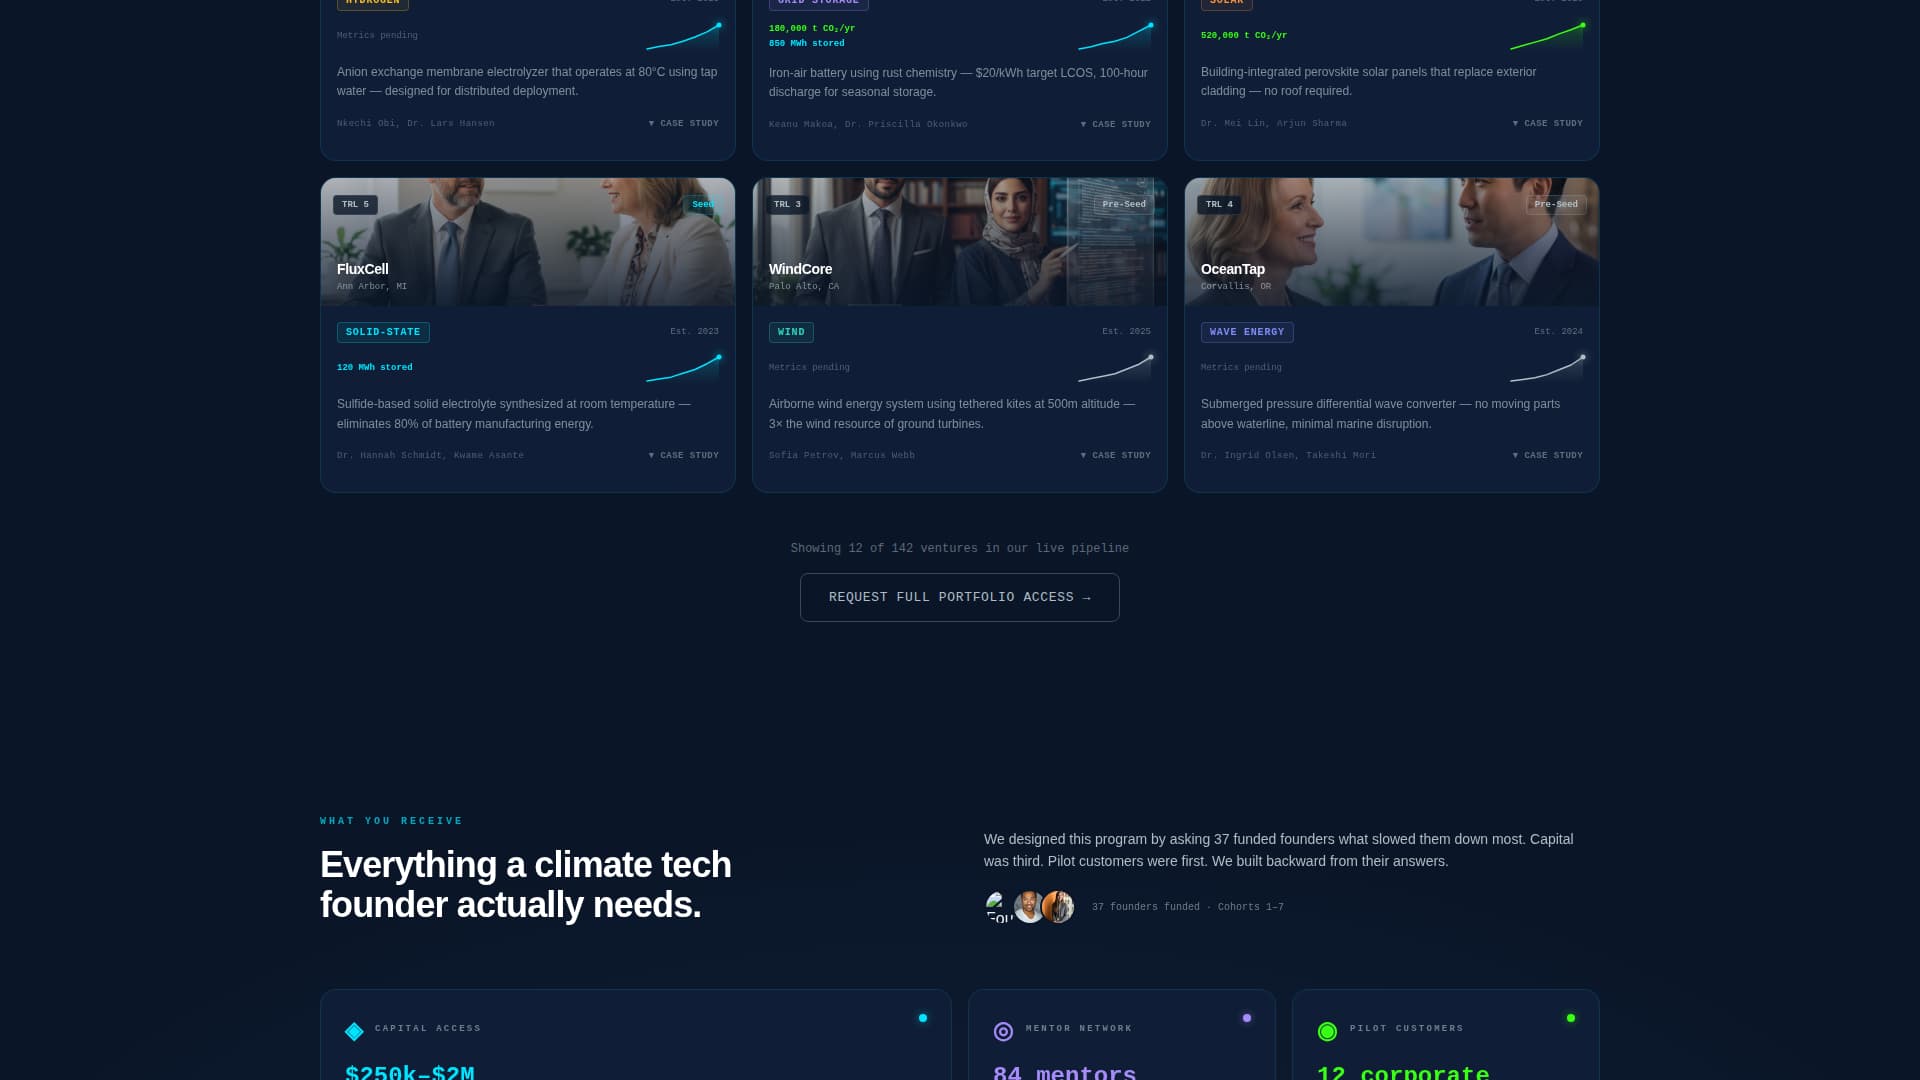The height and width of the screenshot is (1080, 1920).
Task: Click the sparkline on the electrolyzer card
Action: tap(683, 36)
